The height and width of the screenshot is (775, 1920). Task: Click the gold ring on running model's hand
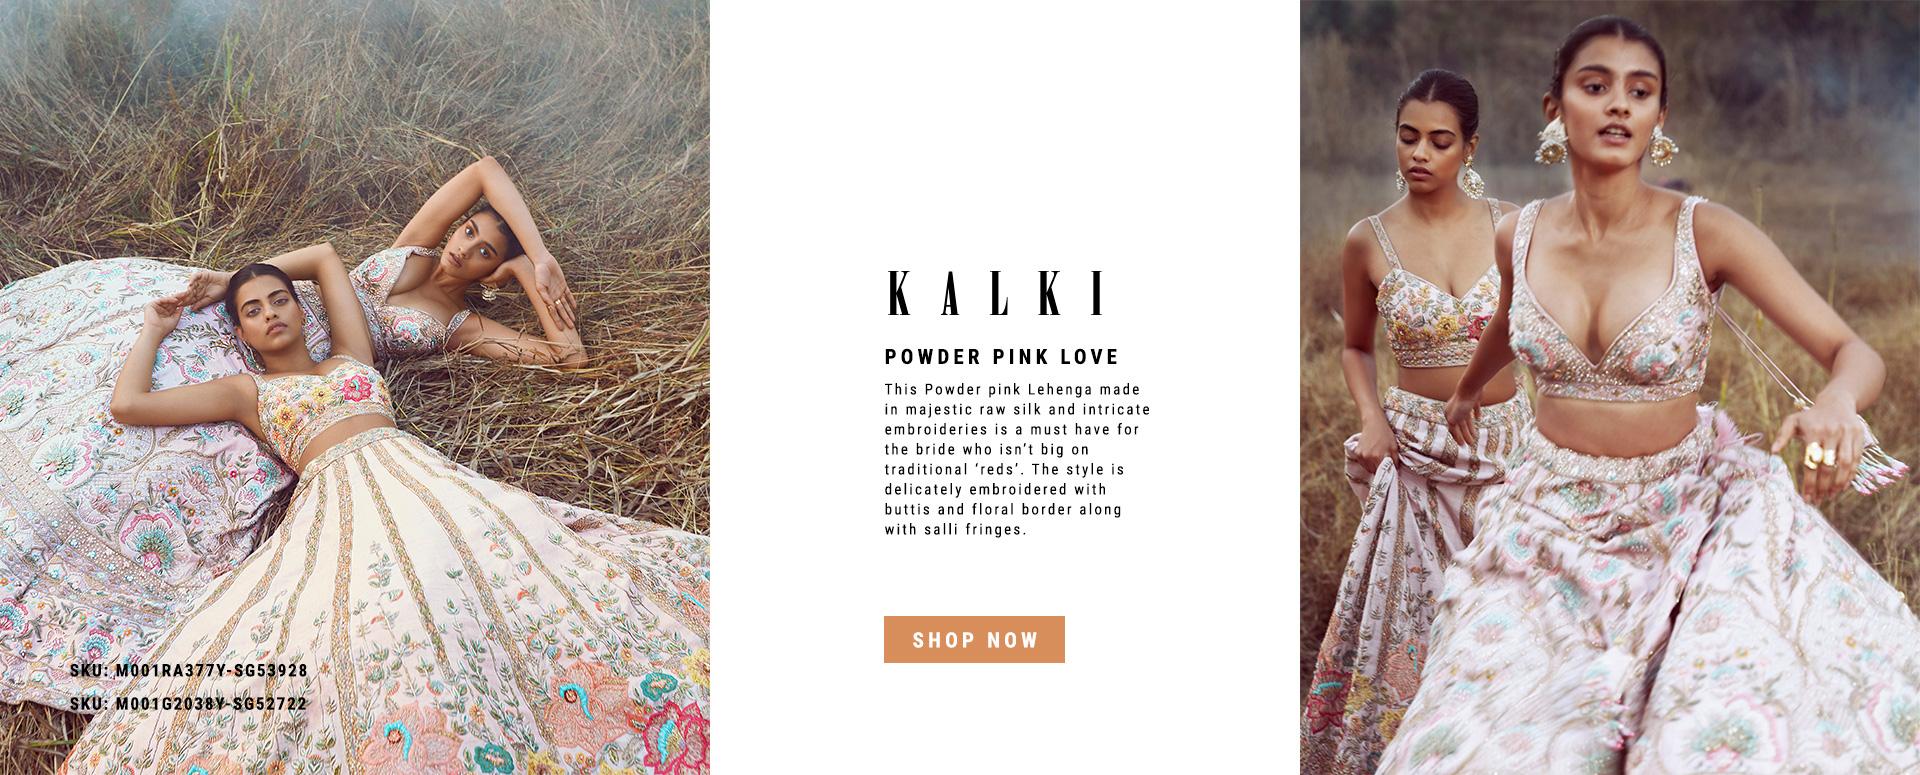(1817, 456)
